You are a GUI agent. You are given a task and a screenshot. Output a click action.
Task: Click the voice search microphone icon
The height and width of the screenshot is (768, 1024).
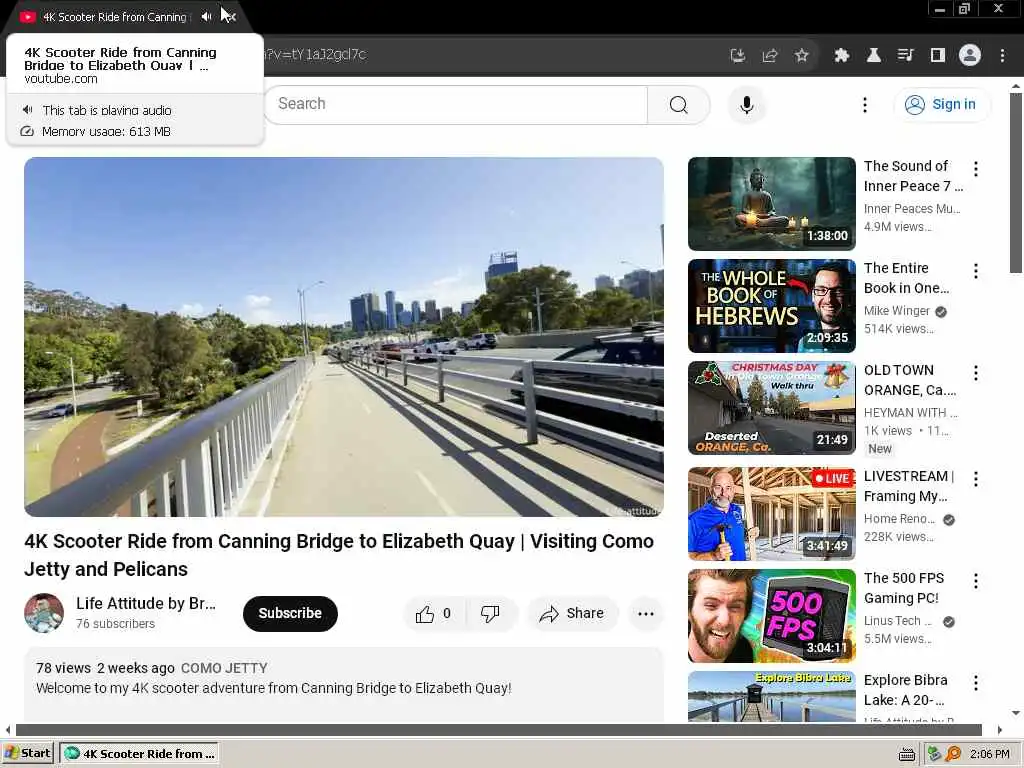[x=746, y=104]
